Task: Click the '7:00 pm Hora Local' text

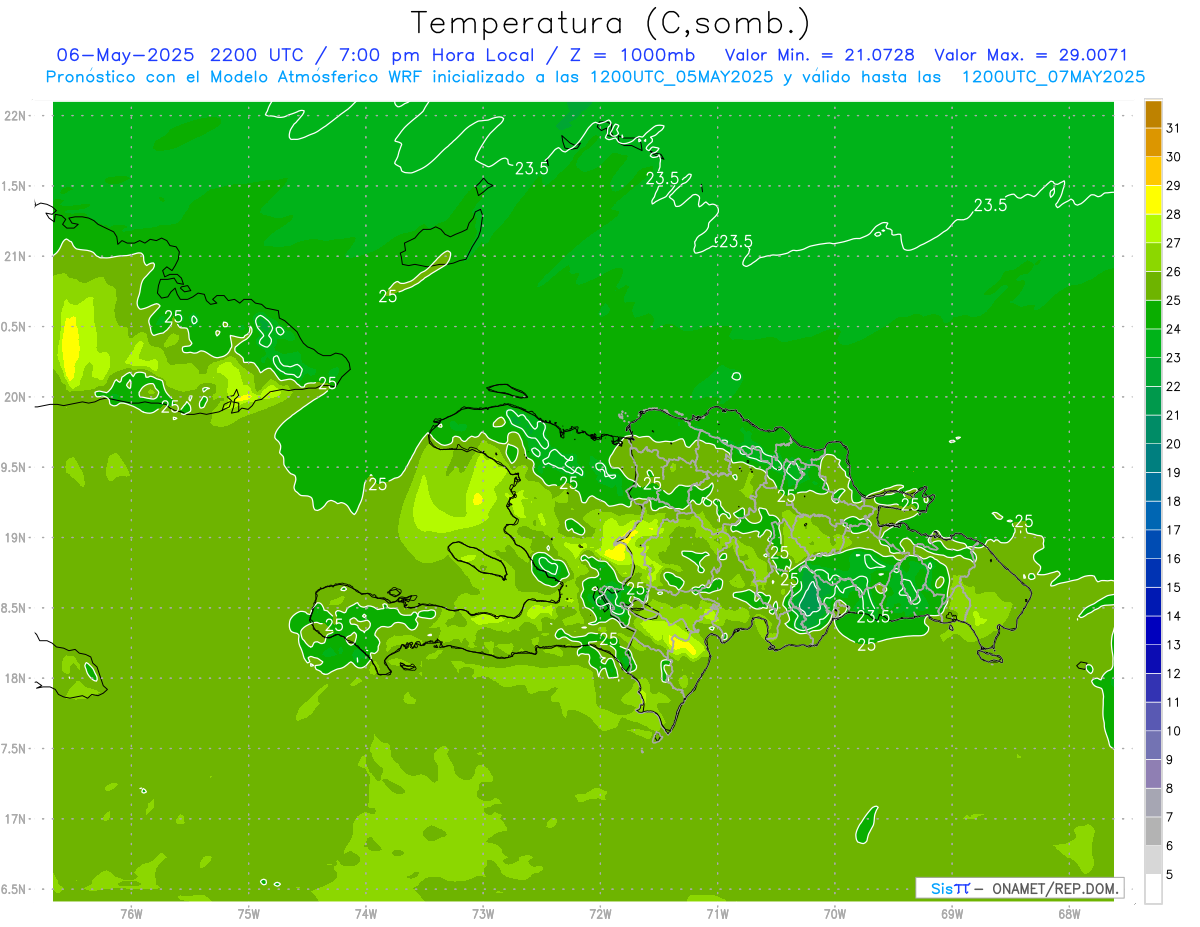Action: (x=438, y=55)
